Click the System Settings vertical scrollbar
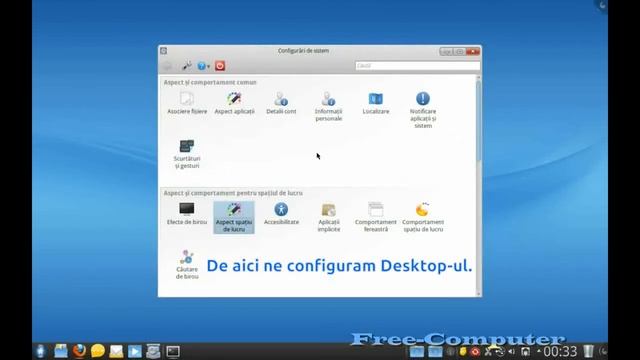 (x=478, y=186)
